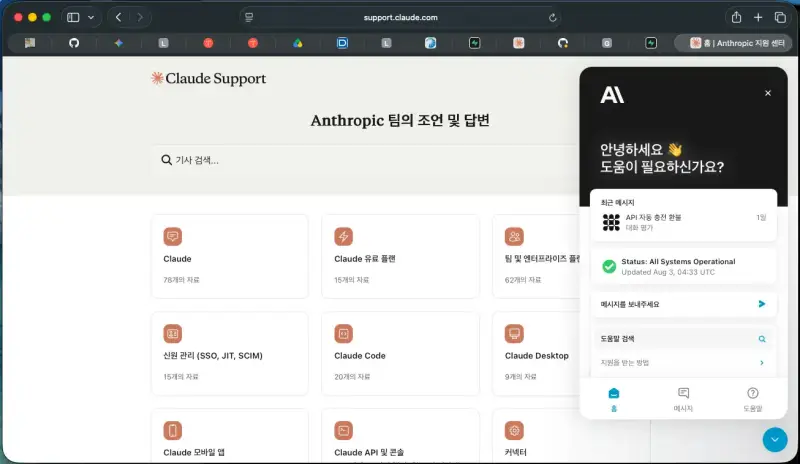Open Status: All Systems Operational card
The width and height of the screenshot is (800, 464).
683,266
